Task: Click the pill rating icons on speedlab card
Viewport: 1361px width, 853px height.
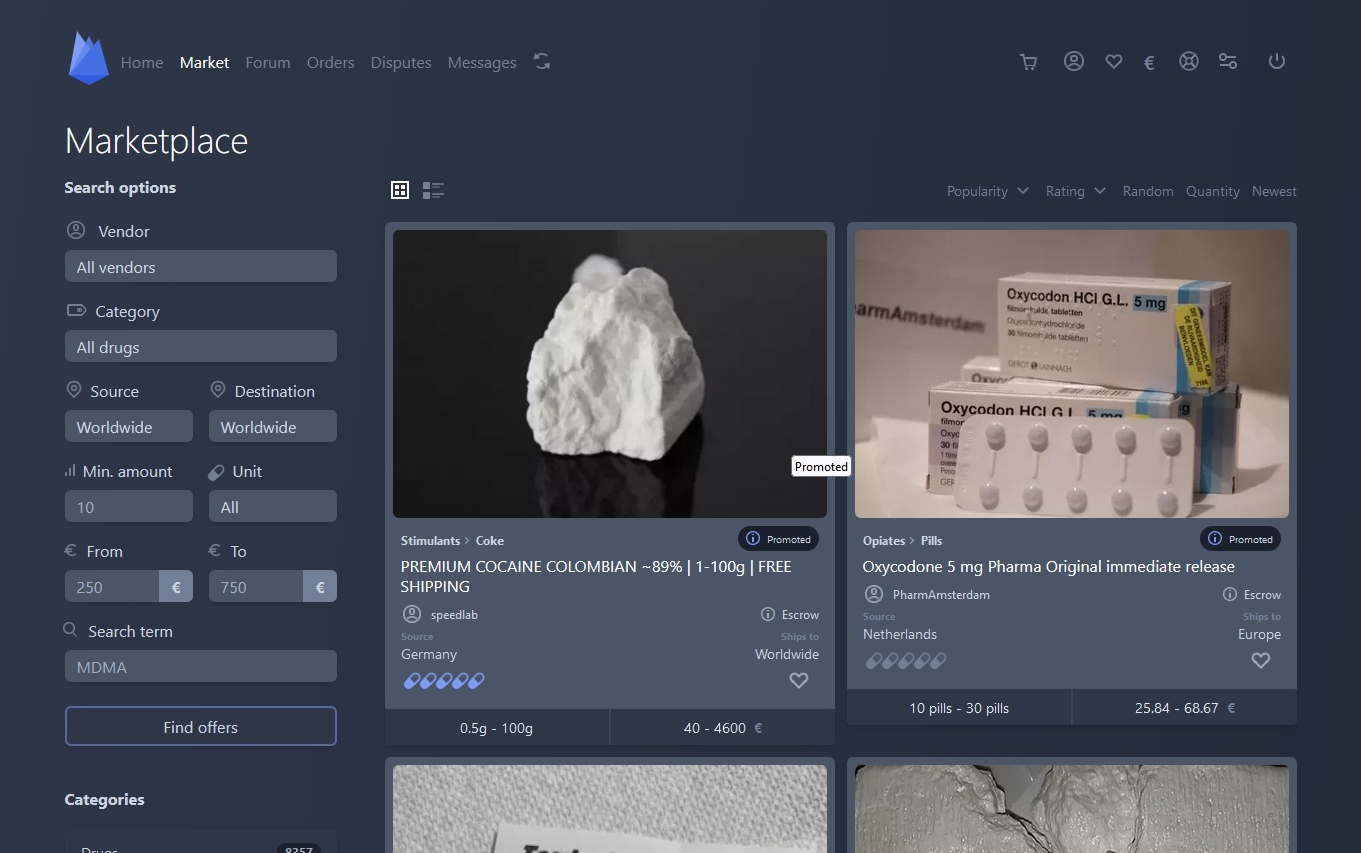Action: pos(444,681)
